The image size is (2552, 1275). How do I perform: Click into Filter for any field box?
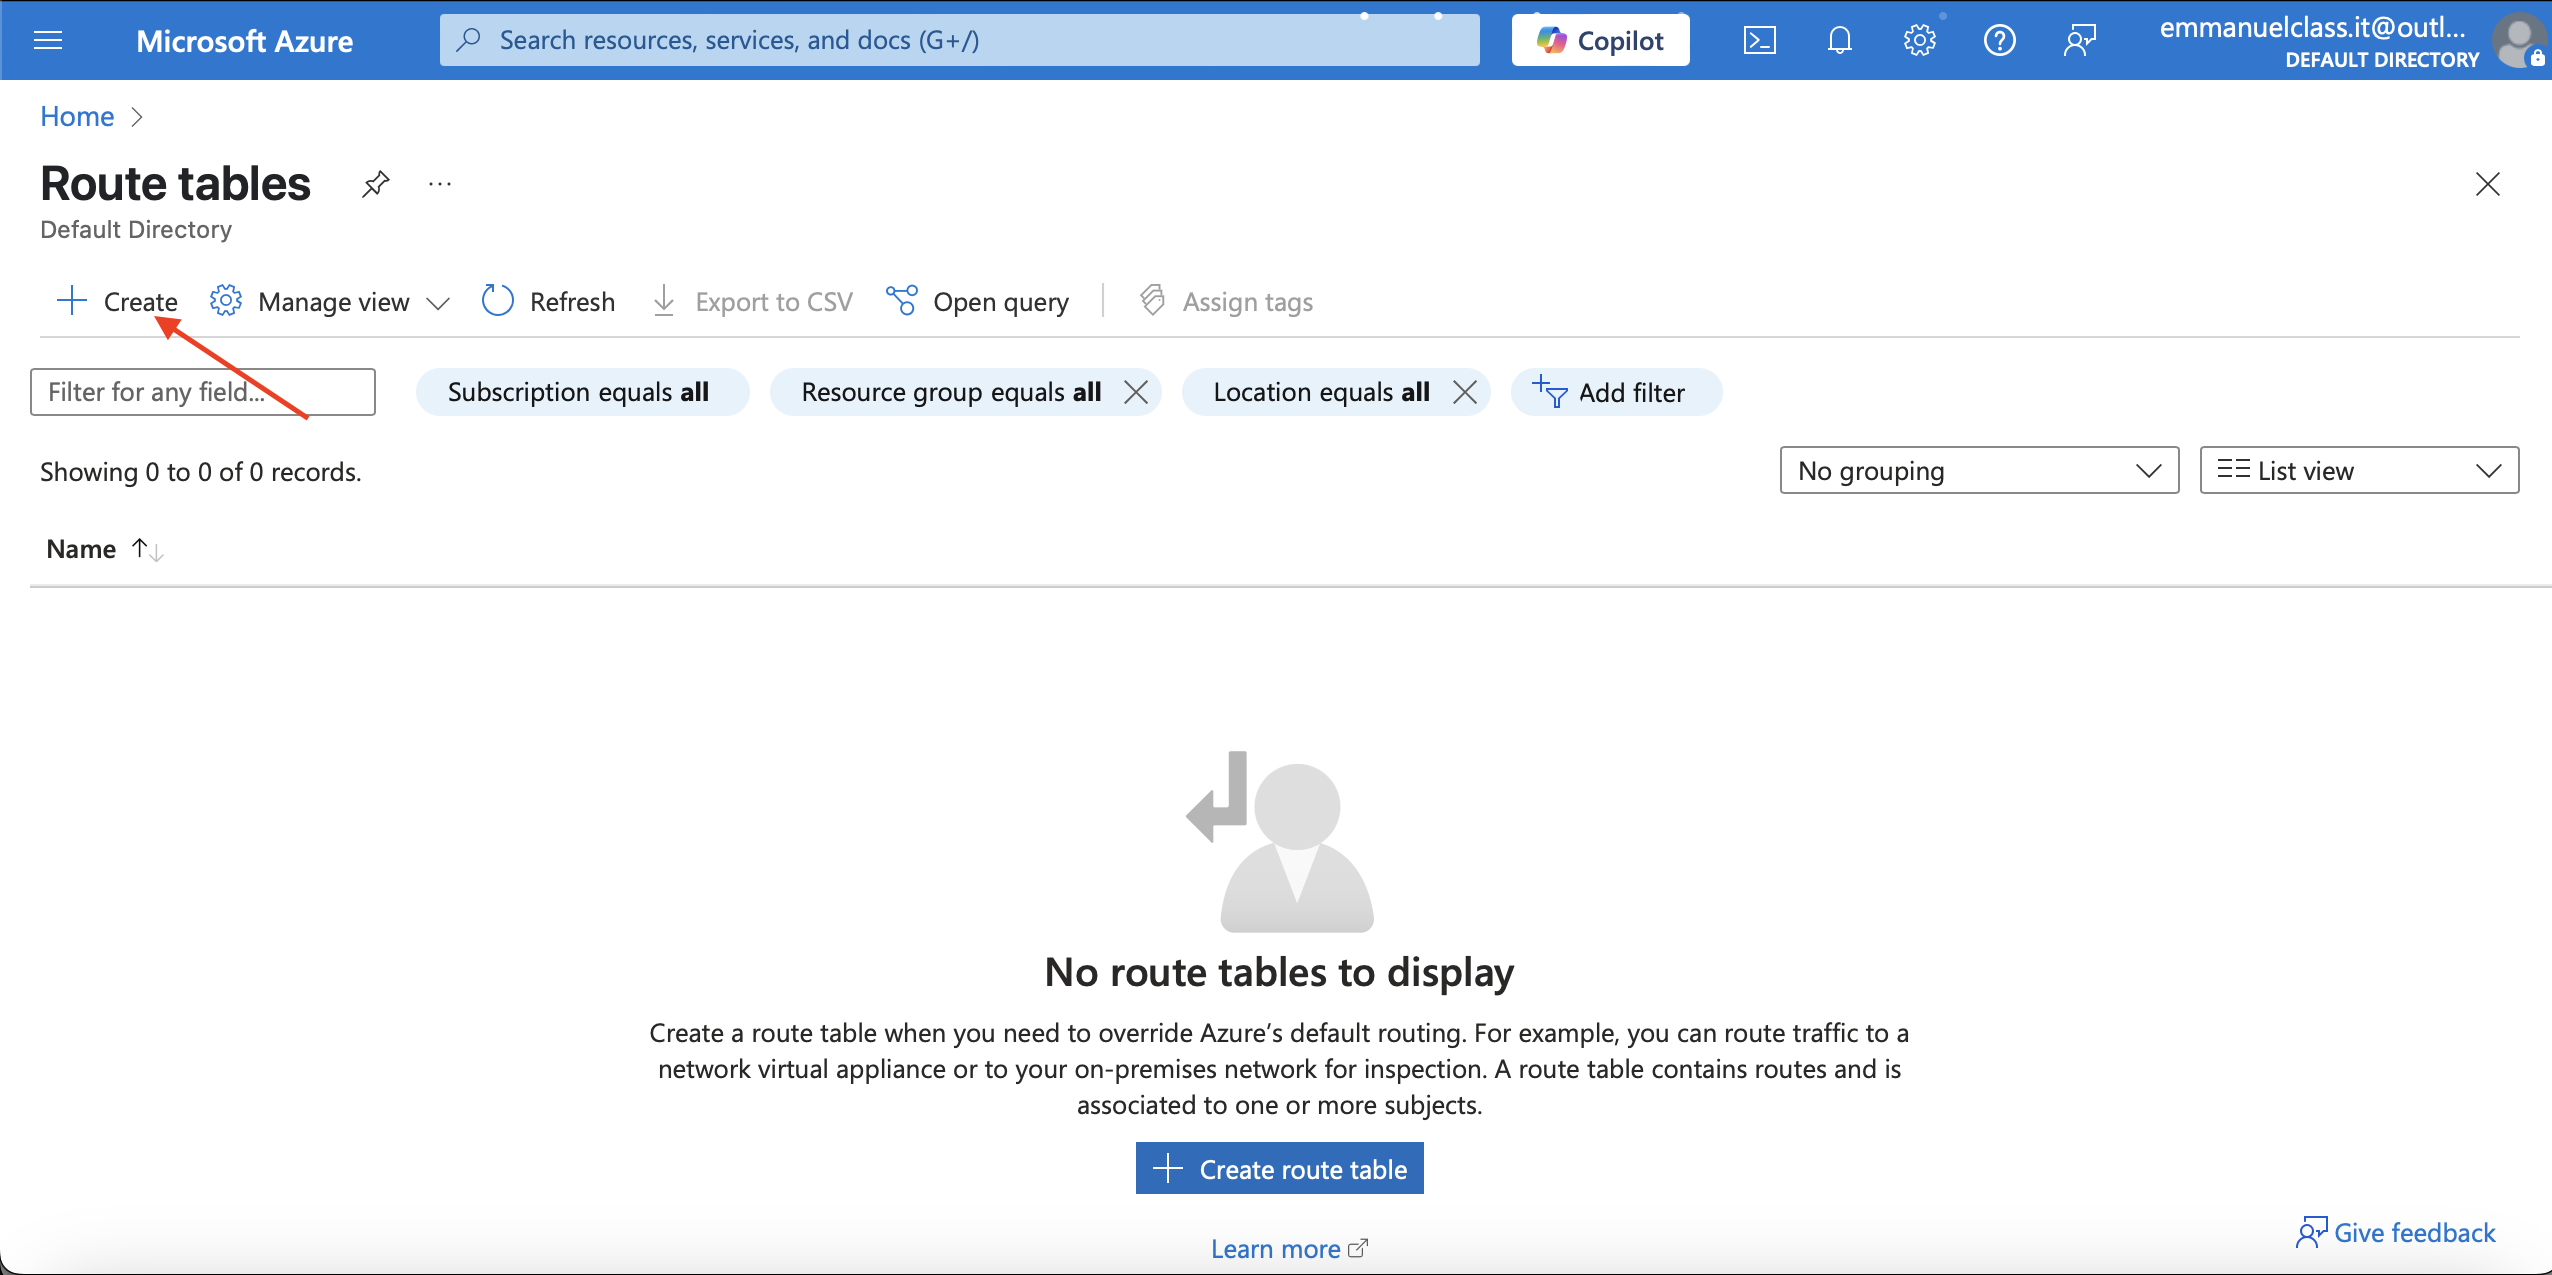click(x=203, y=392)
